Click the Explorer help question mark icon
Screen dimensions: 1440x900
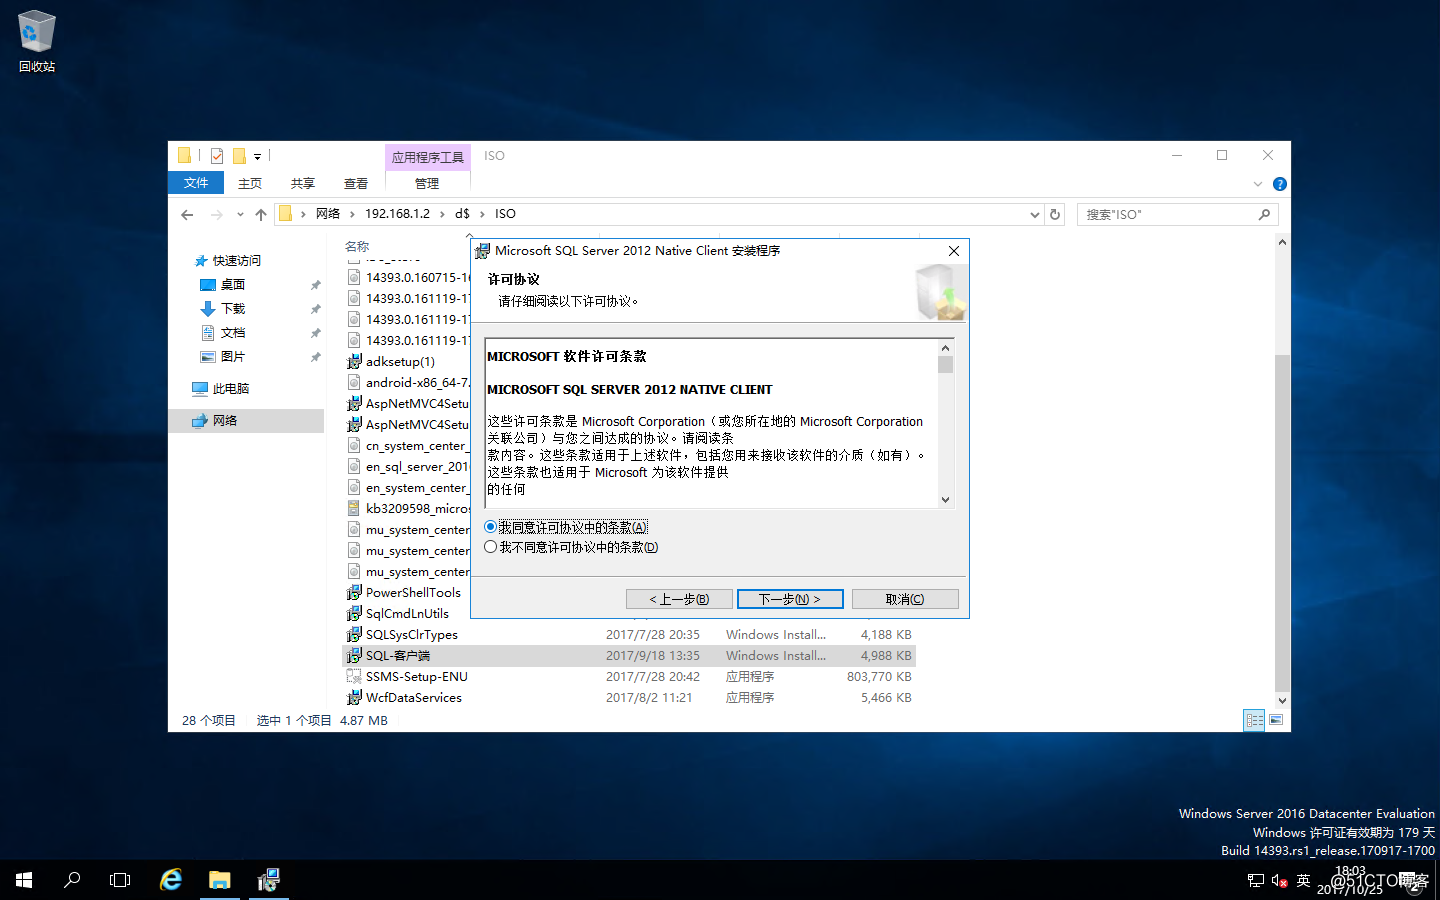1279,184
